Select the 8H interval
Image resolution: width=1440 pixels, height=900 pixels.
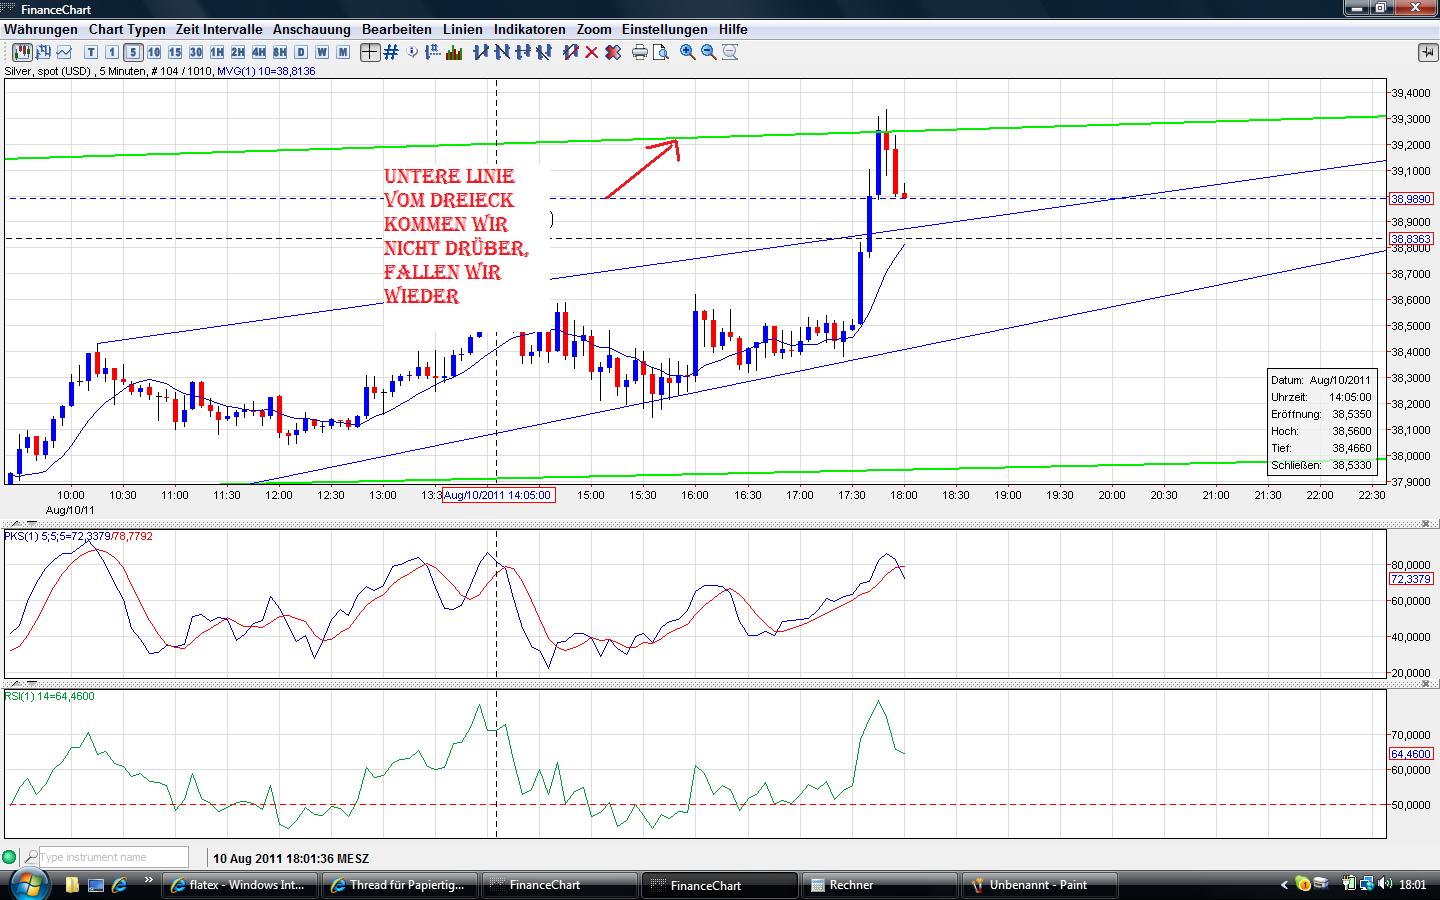[x=280, y=52]
